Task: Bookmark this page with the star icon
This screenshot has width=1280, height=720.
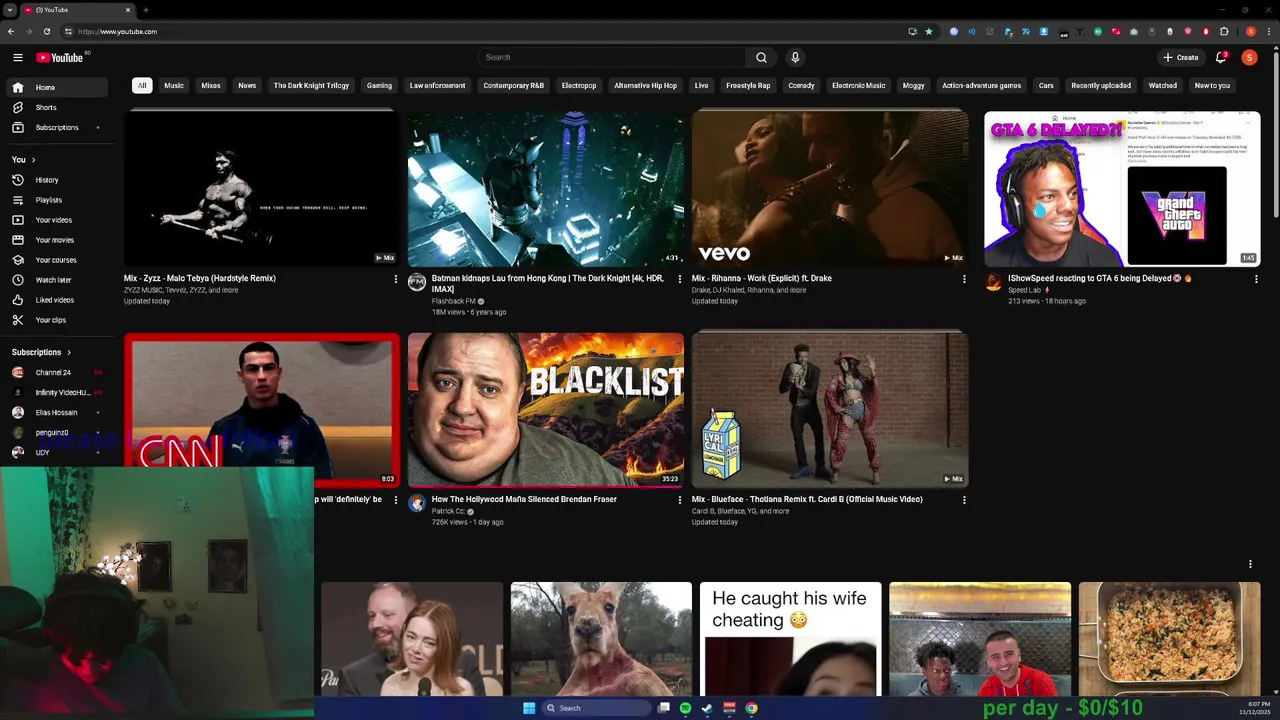Action: pyautogui.click(x=928, y=31)
